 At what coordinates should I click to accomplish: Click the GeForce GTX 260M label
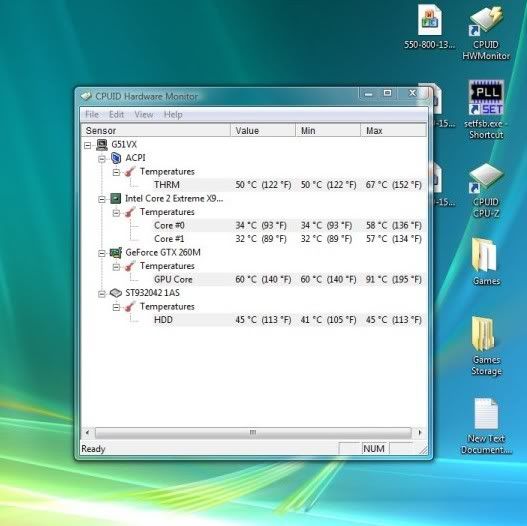tap(163, 252)
